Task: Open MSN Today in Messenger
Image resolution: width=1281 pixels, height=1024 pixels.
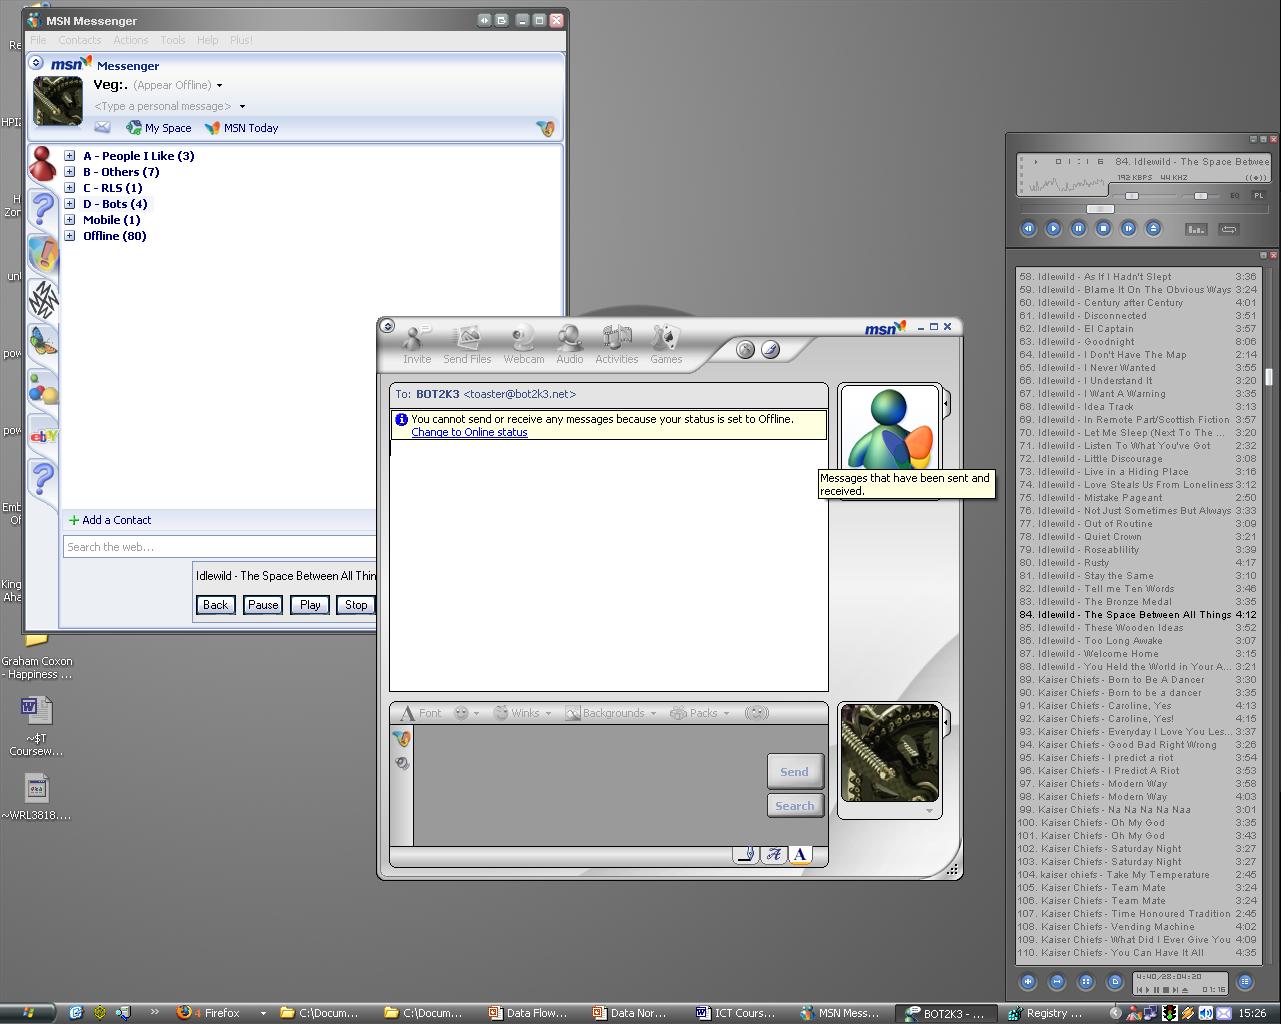Action: 242,128
